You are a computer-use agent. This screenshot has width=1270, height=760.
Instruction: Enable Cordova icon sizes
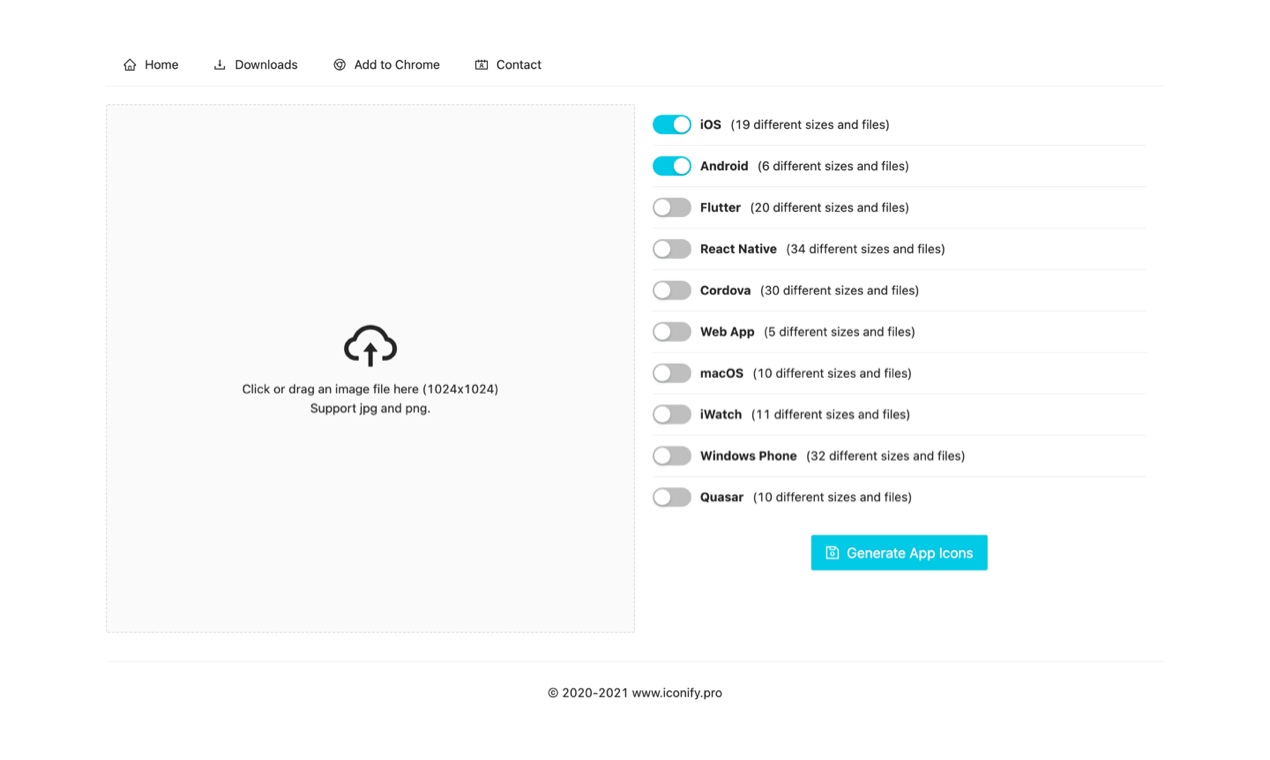point(671,290)
